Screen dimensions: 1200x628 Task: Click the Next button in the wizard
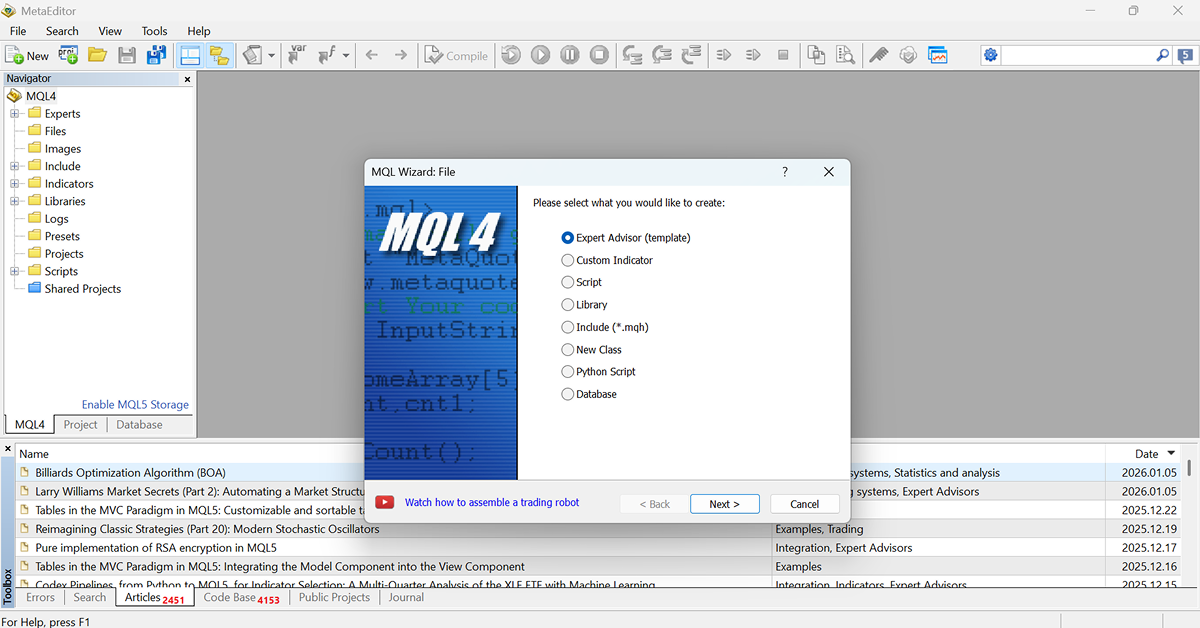(724, 503)
